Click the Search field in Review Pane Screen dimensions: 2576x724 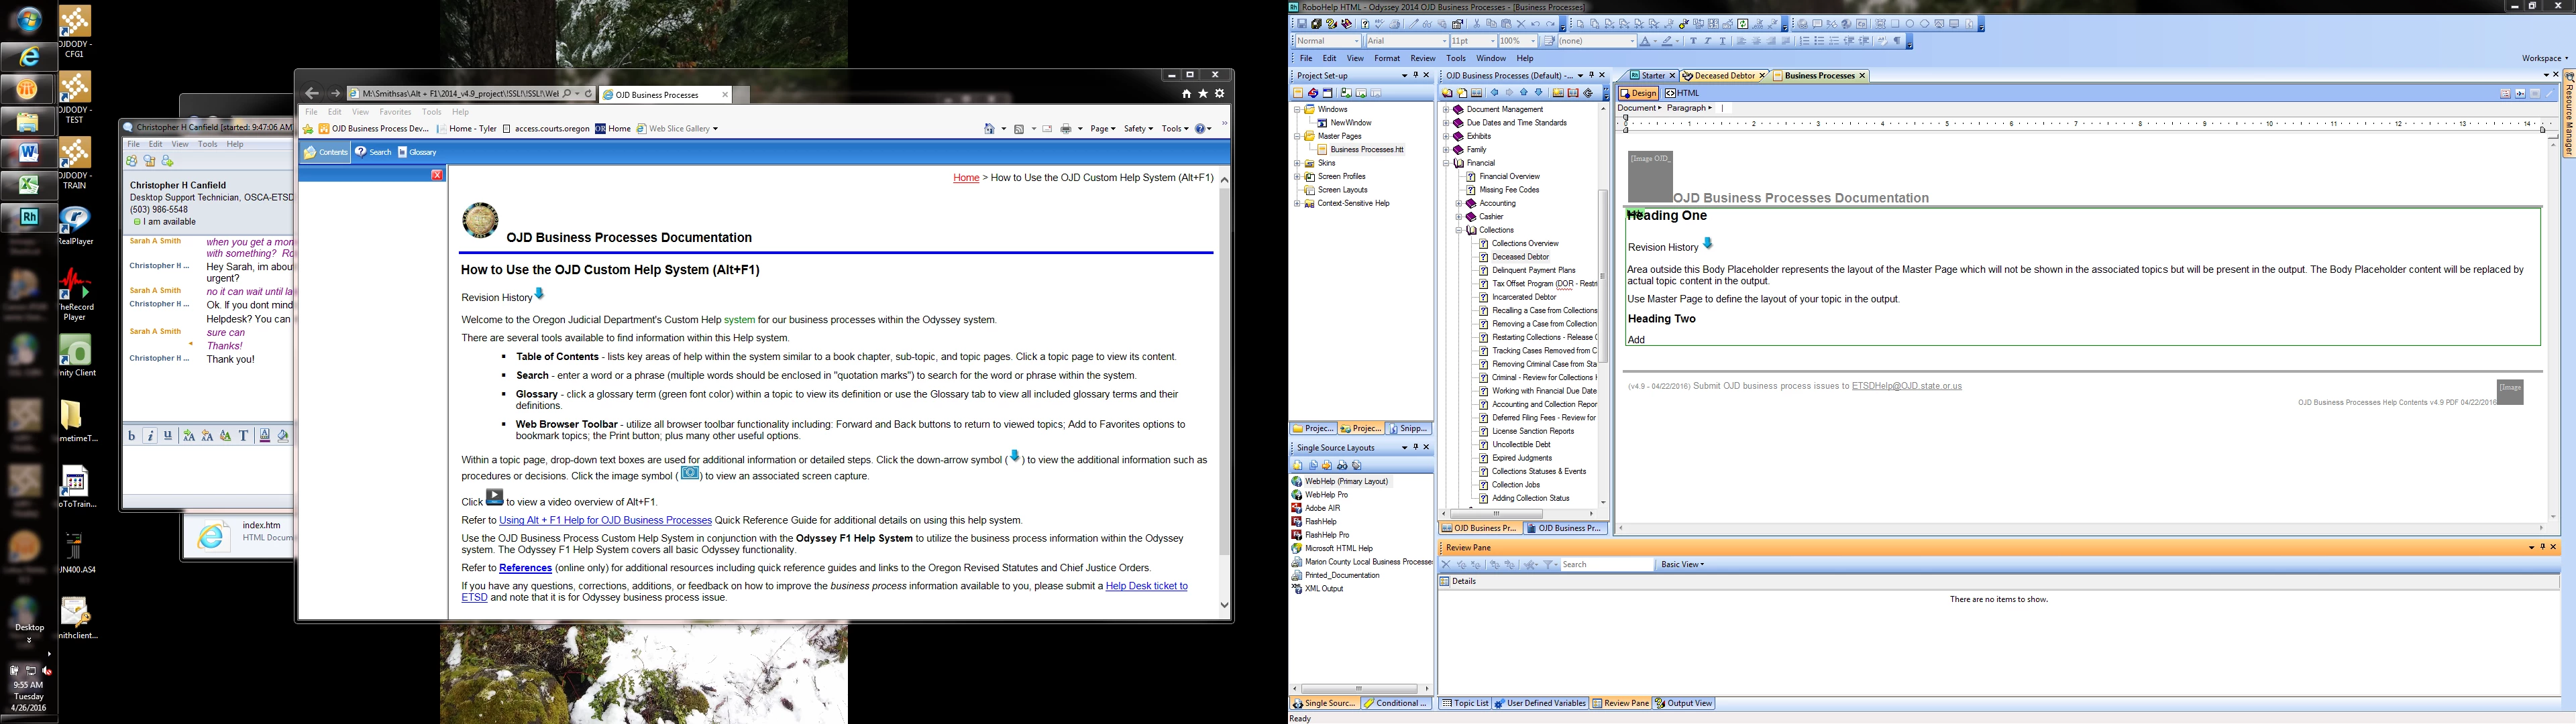pos(1606,565)
